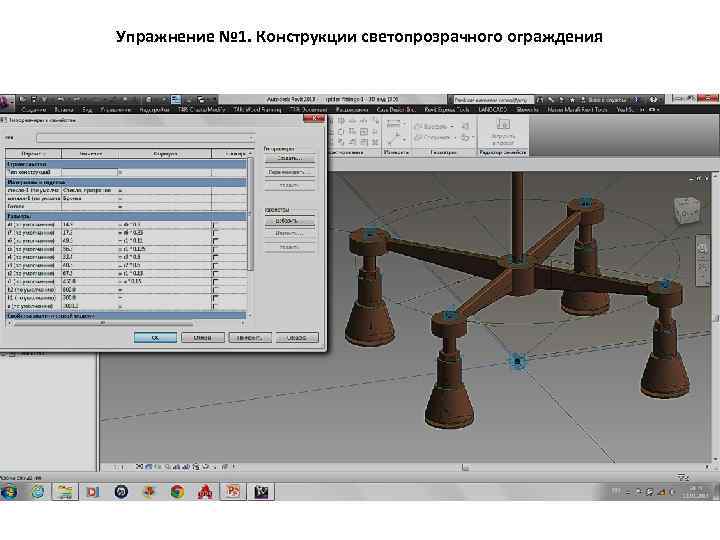720x540 pixels.
Task: Launch Internet Explorer from taskbar
Action: click(x=38, y=492)
